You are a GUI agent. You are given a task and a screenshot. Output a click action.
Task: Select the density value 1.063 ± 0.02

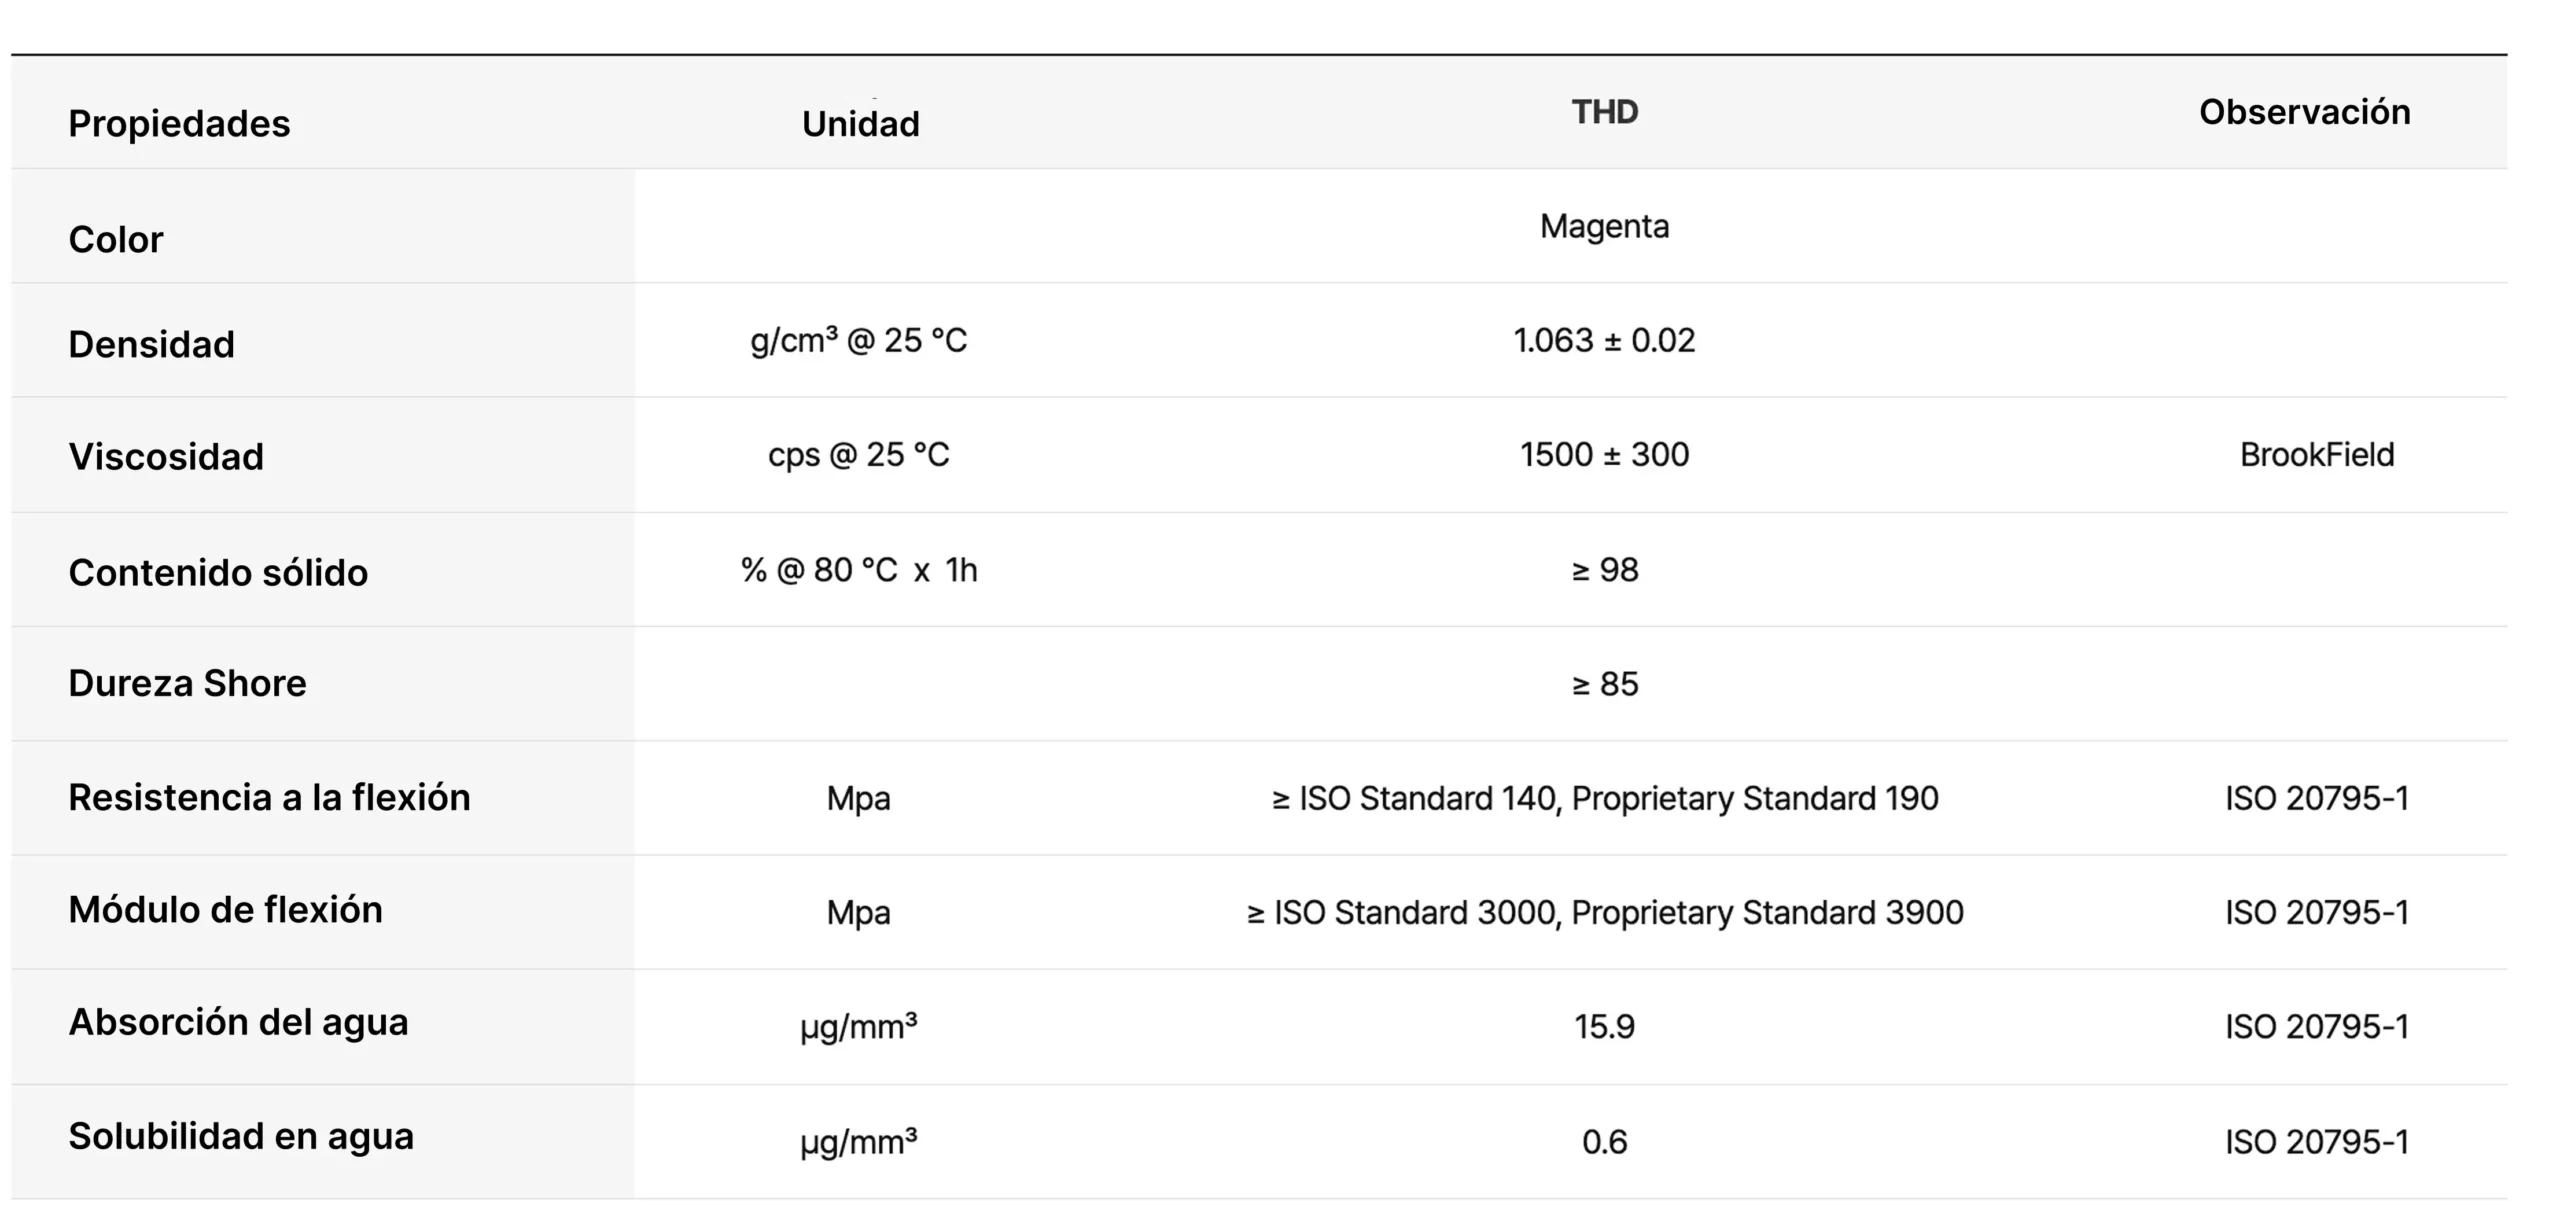coord(1604,341)
